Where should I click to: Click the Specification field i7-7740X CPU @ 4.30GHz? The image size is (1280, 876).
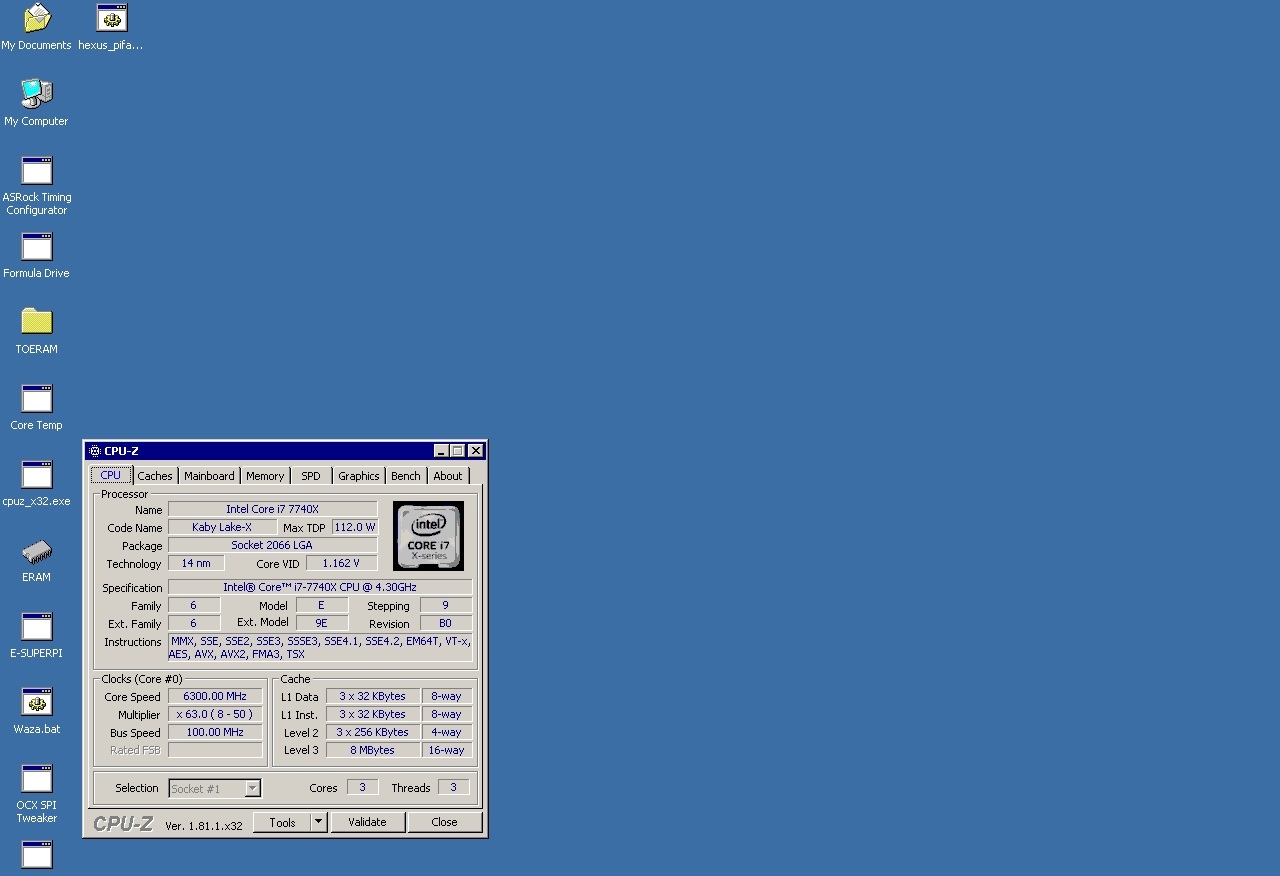[320, 587]
